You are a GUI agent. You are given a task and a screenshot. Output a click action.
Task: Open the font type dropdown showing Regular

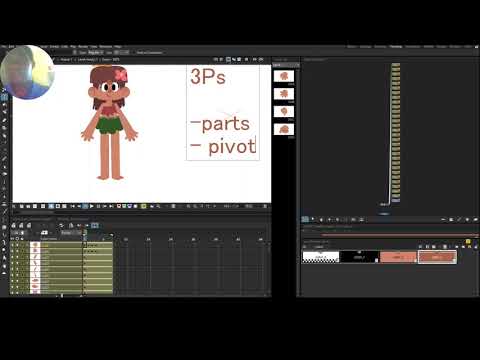tap(96, 53)
